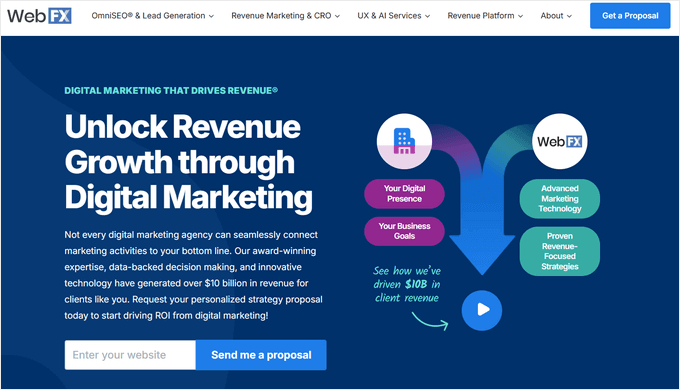Open OmniSEO & Lead Generation menu

(153, 16)
